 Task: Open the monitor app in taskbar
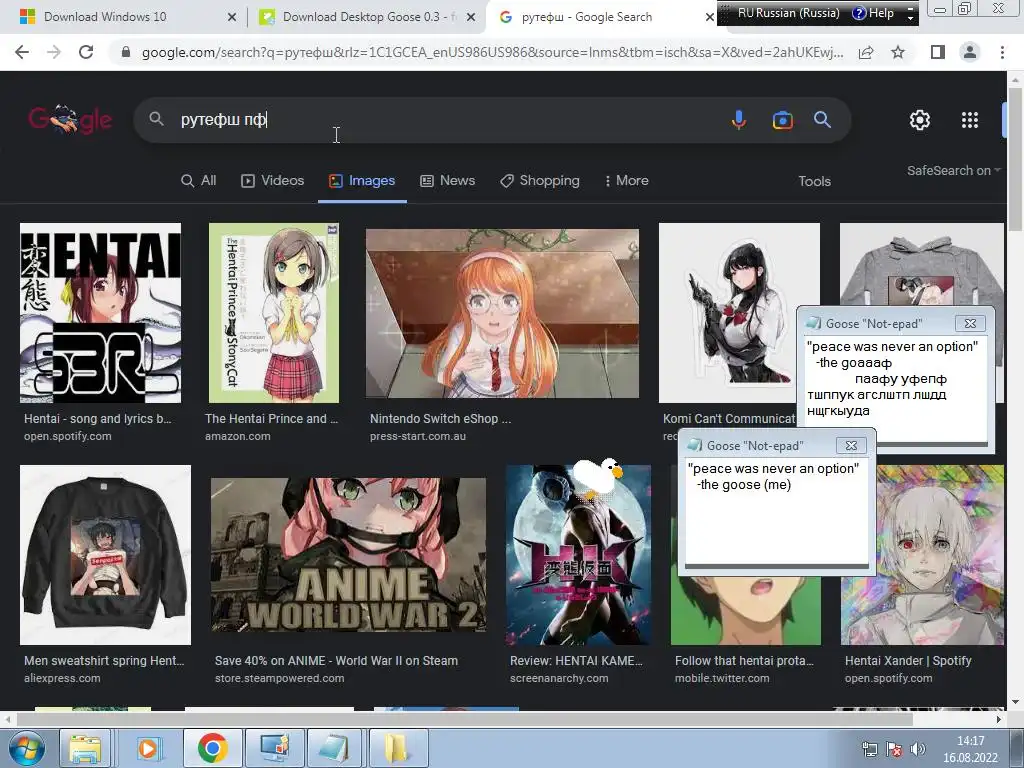(274, 748)
